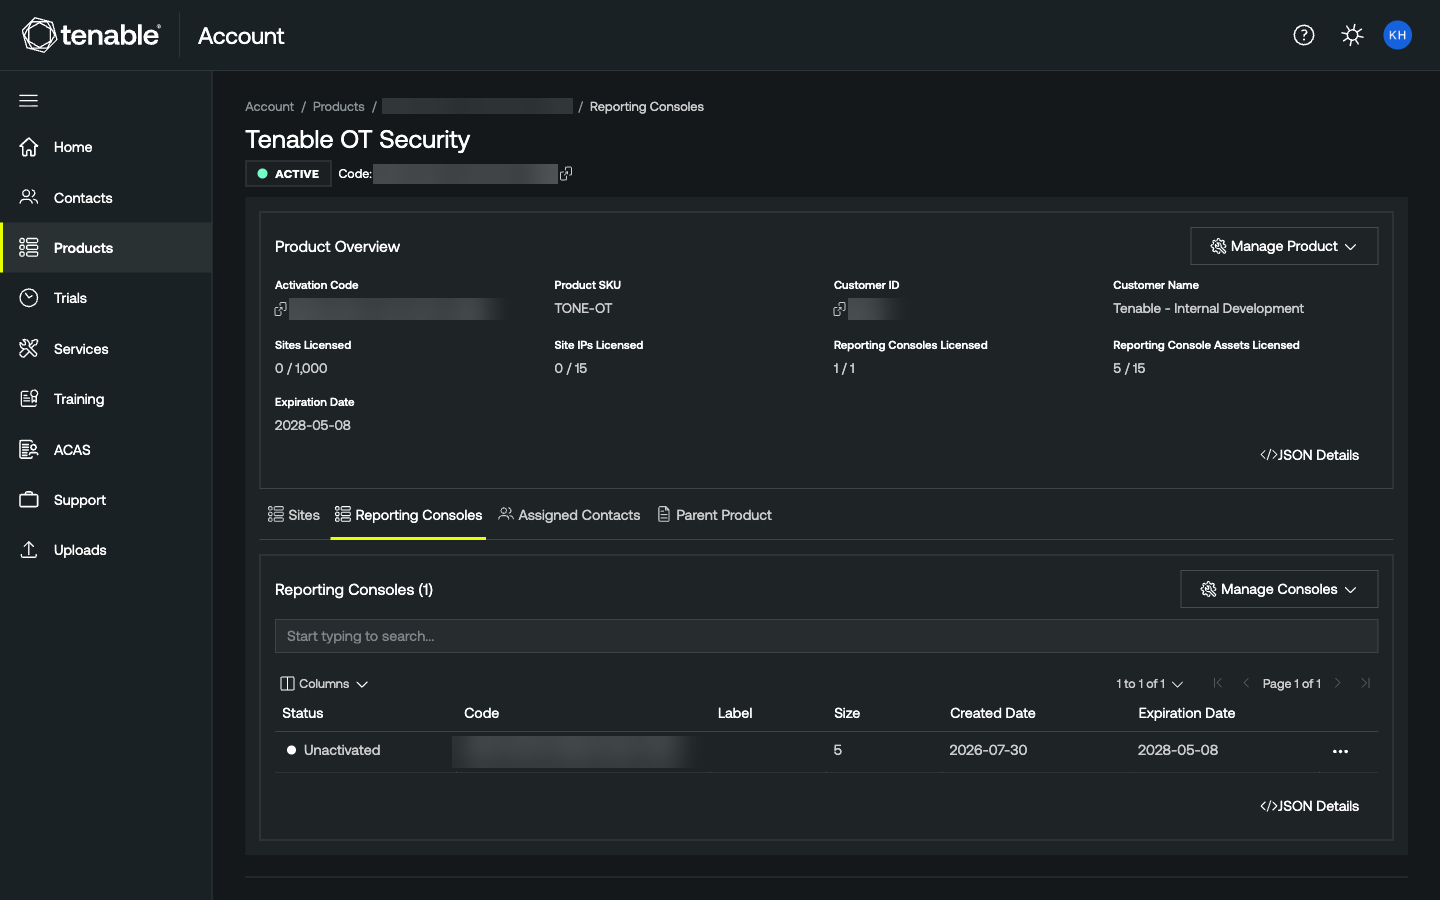
Task: Sort table by Created Date column
Action: [x=992, y=713]
